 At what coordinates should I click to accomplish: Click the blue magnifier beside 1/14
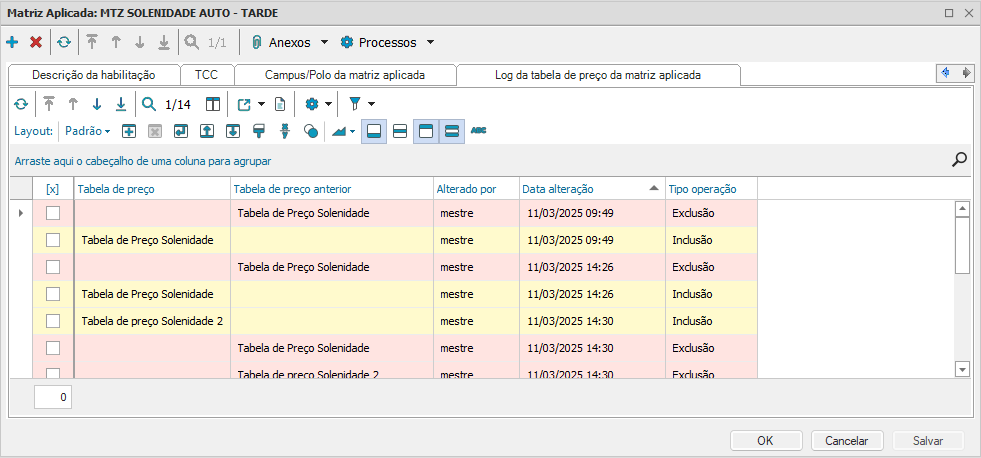[x=149, y=104]
